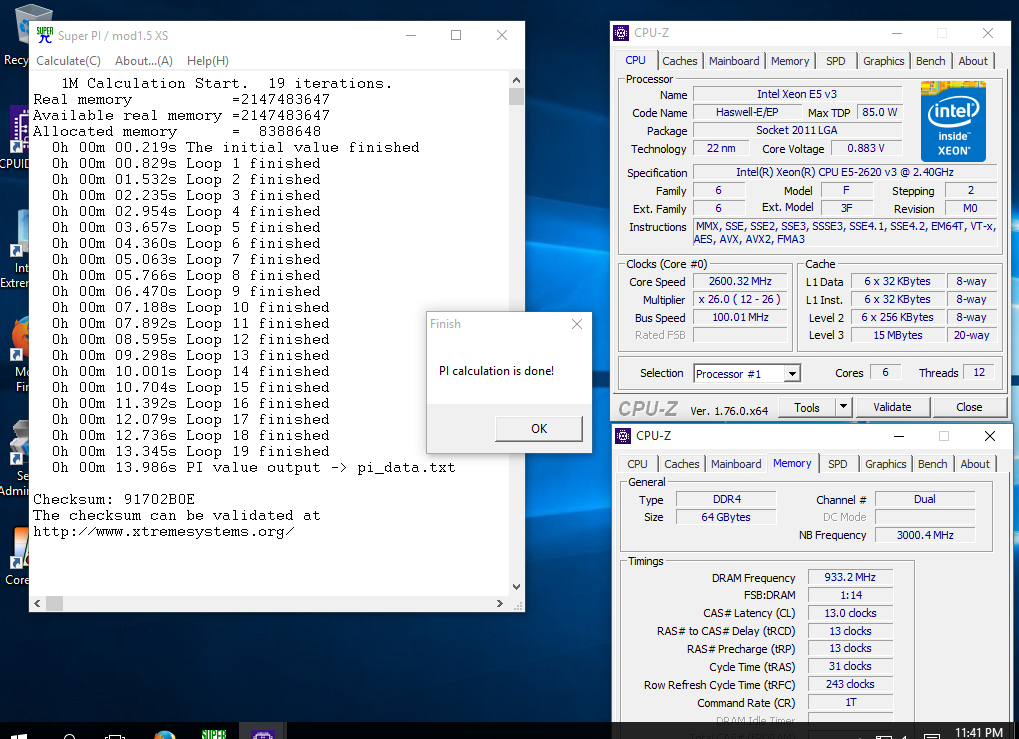Click Super PI in the taskbar
This screenshot has height=739, width=1019.
click(214, 734)
